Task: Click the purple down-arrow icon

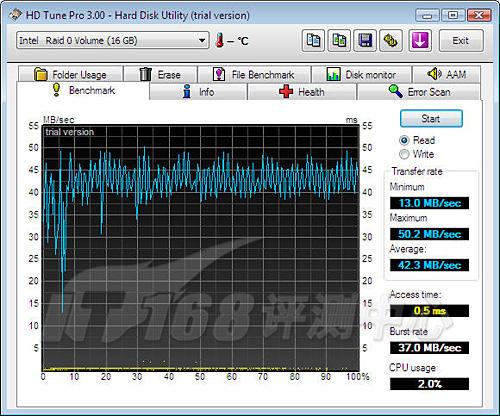Action: [x=420, y=41]
